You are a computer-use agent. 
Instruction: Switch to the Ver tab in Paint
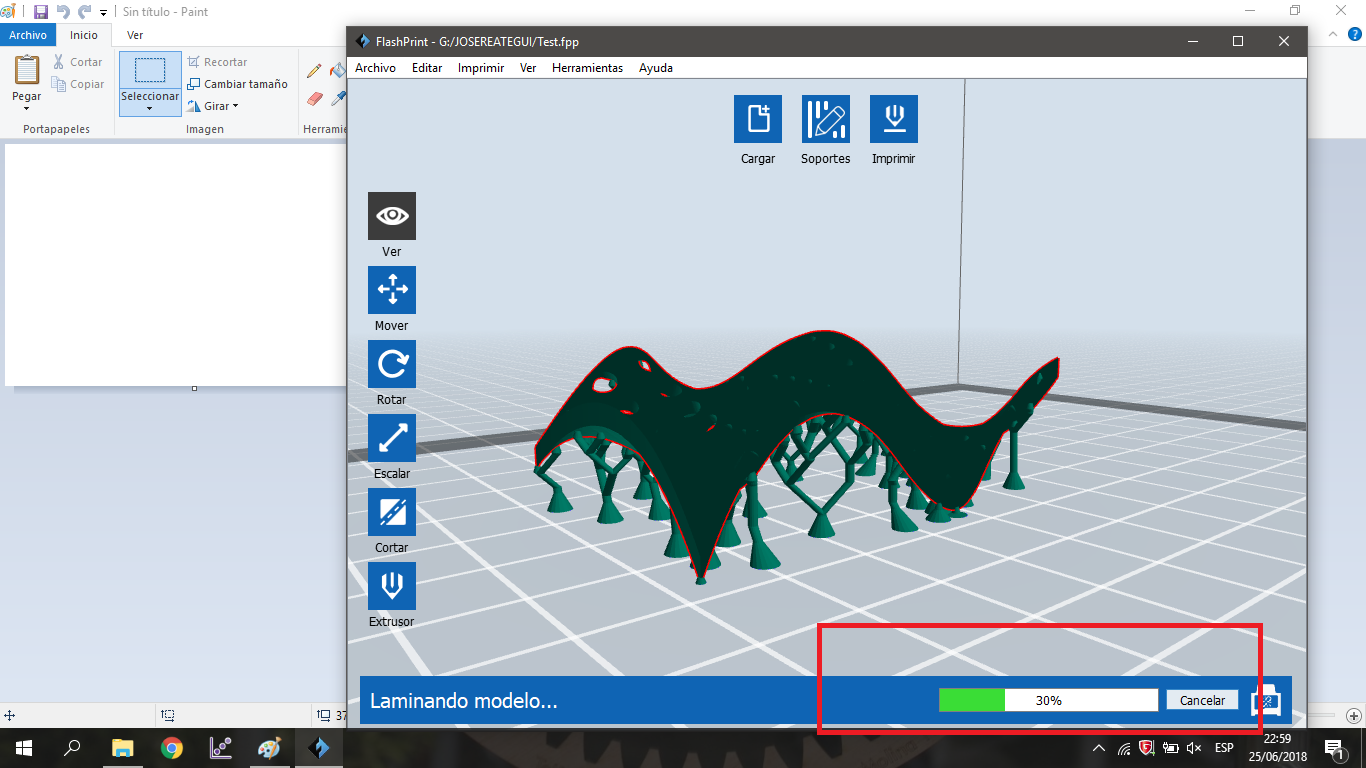(135, 35)
